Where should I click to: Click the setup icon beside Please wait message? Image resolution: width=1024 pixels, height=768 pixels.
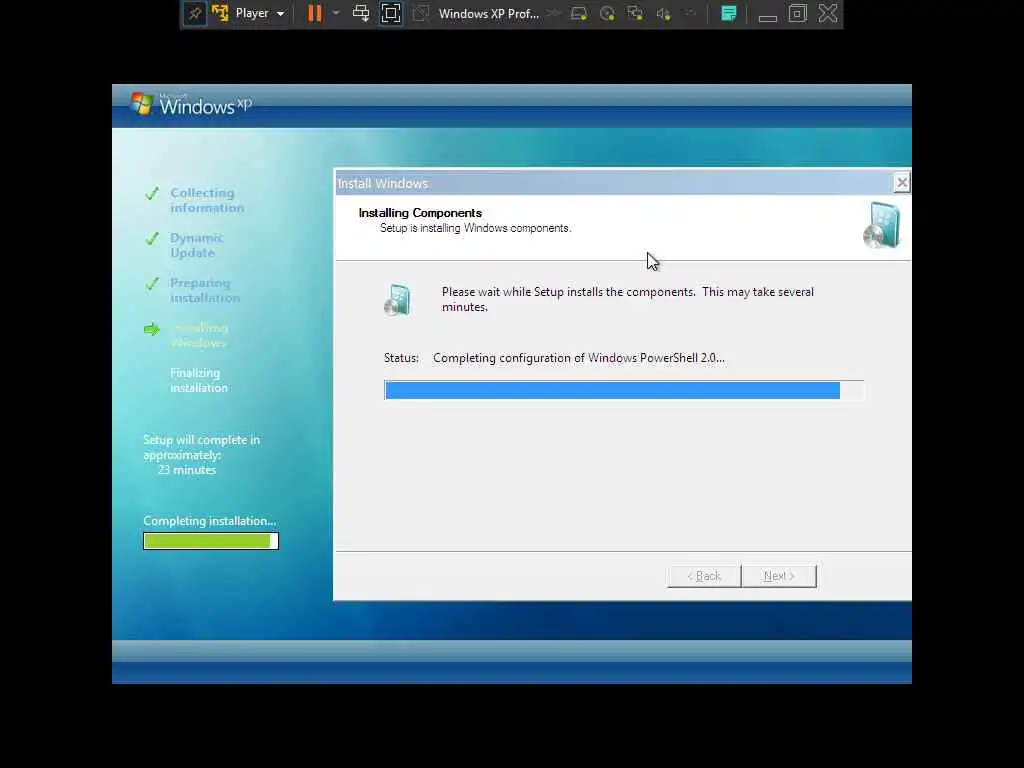tap(398, 300)
